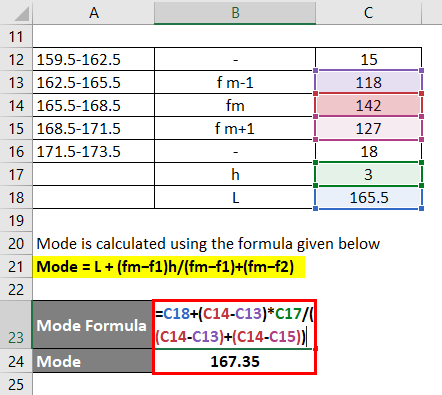Select row 11 header

point(16,36)
